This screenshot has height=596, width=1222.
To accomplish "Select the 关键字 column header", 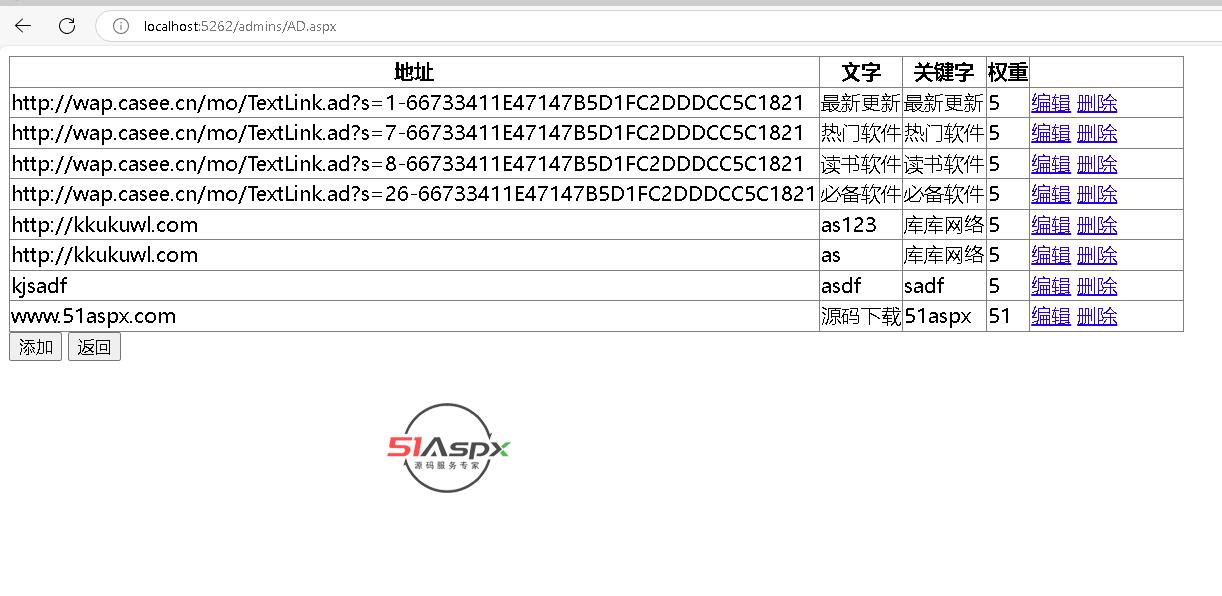I will 944,72.
